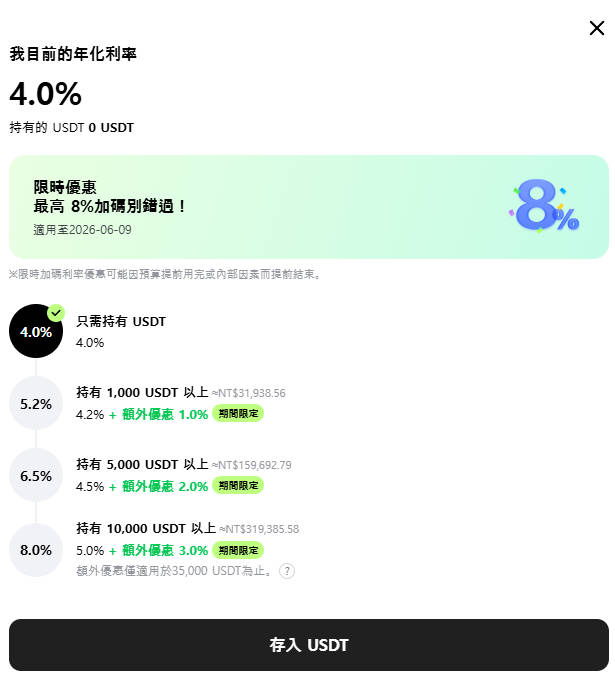615x676 pixels.
Task: Click the 8% promo illustration icon
Action: (x=545, y=207)
